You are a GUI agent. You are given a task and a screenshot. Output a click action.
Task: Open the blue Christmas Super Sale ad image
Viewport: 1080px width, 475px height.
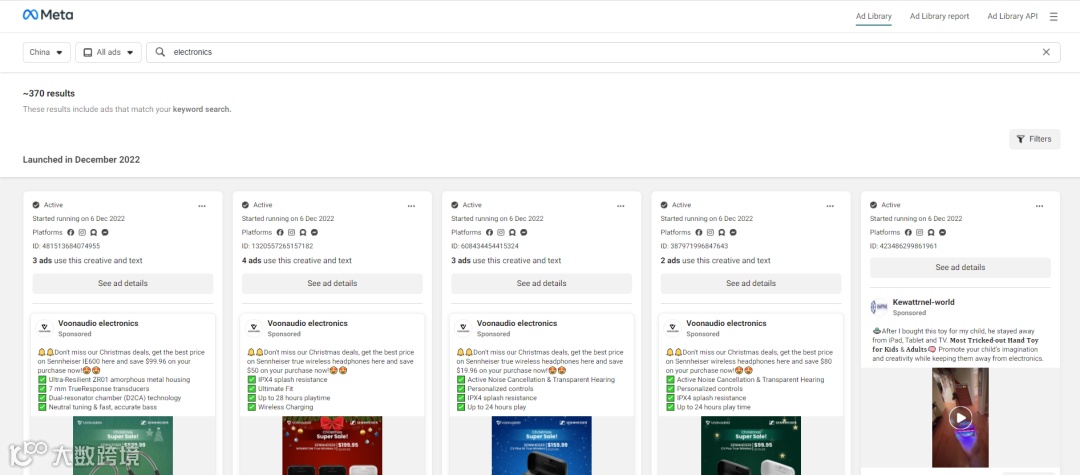coord(541,445)
